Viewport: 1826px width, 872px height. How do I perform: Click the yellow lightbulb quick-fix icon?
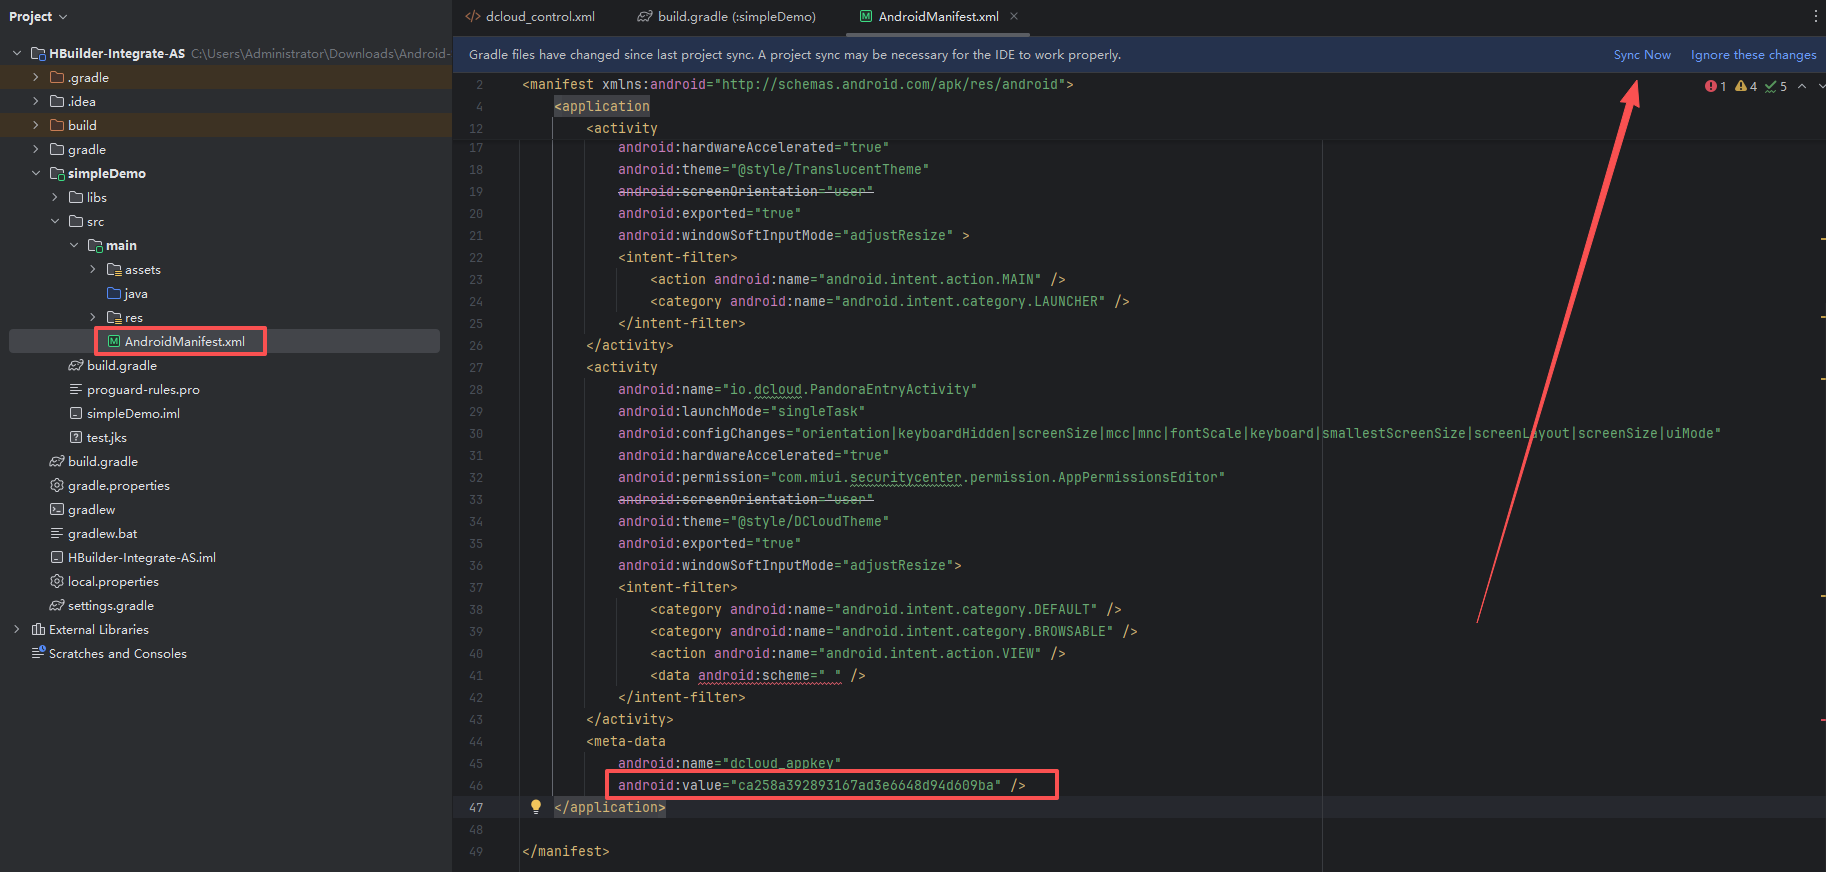536,806
